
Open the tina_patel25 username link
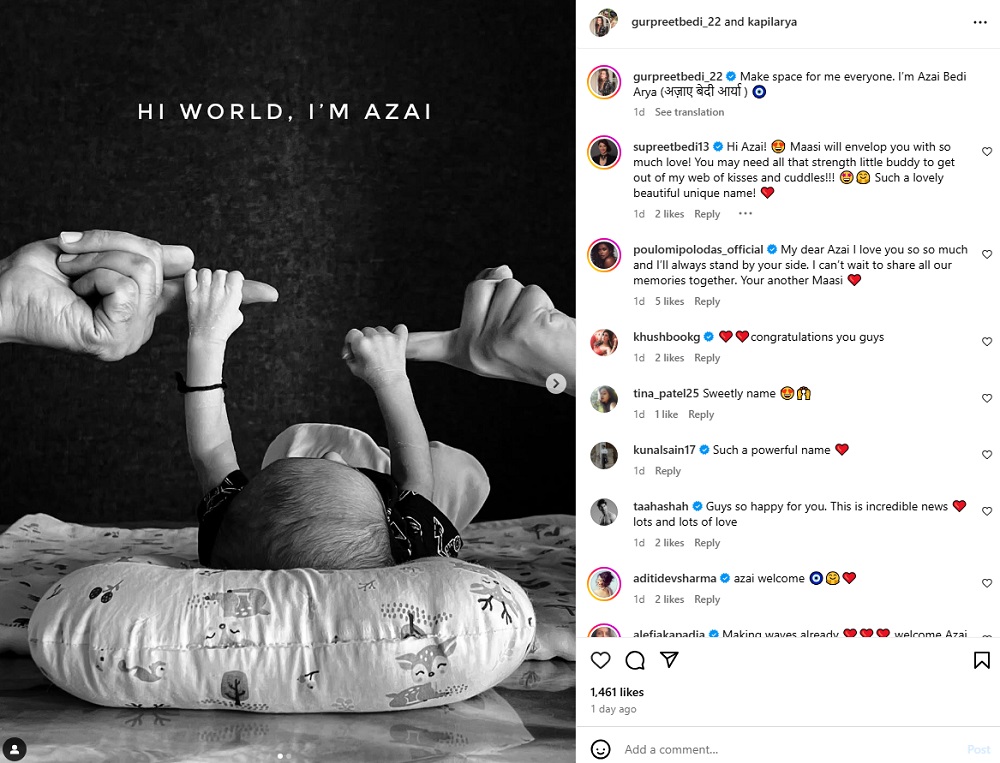click(666, 394)
